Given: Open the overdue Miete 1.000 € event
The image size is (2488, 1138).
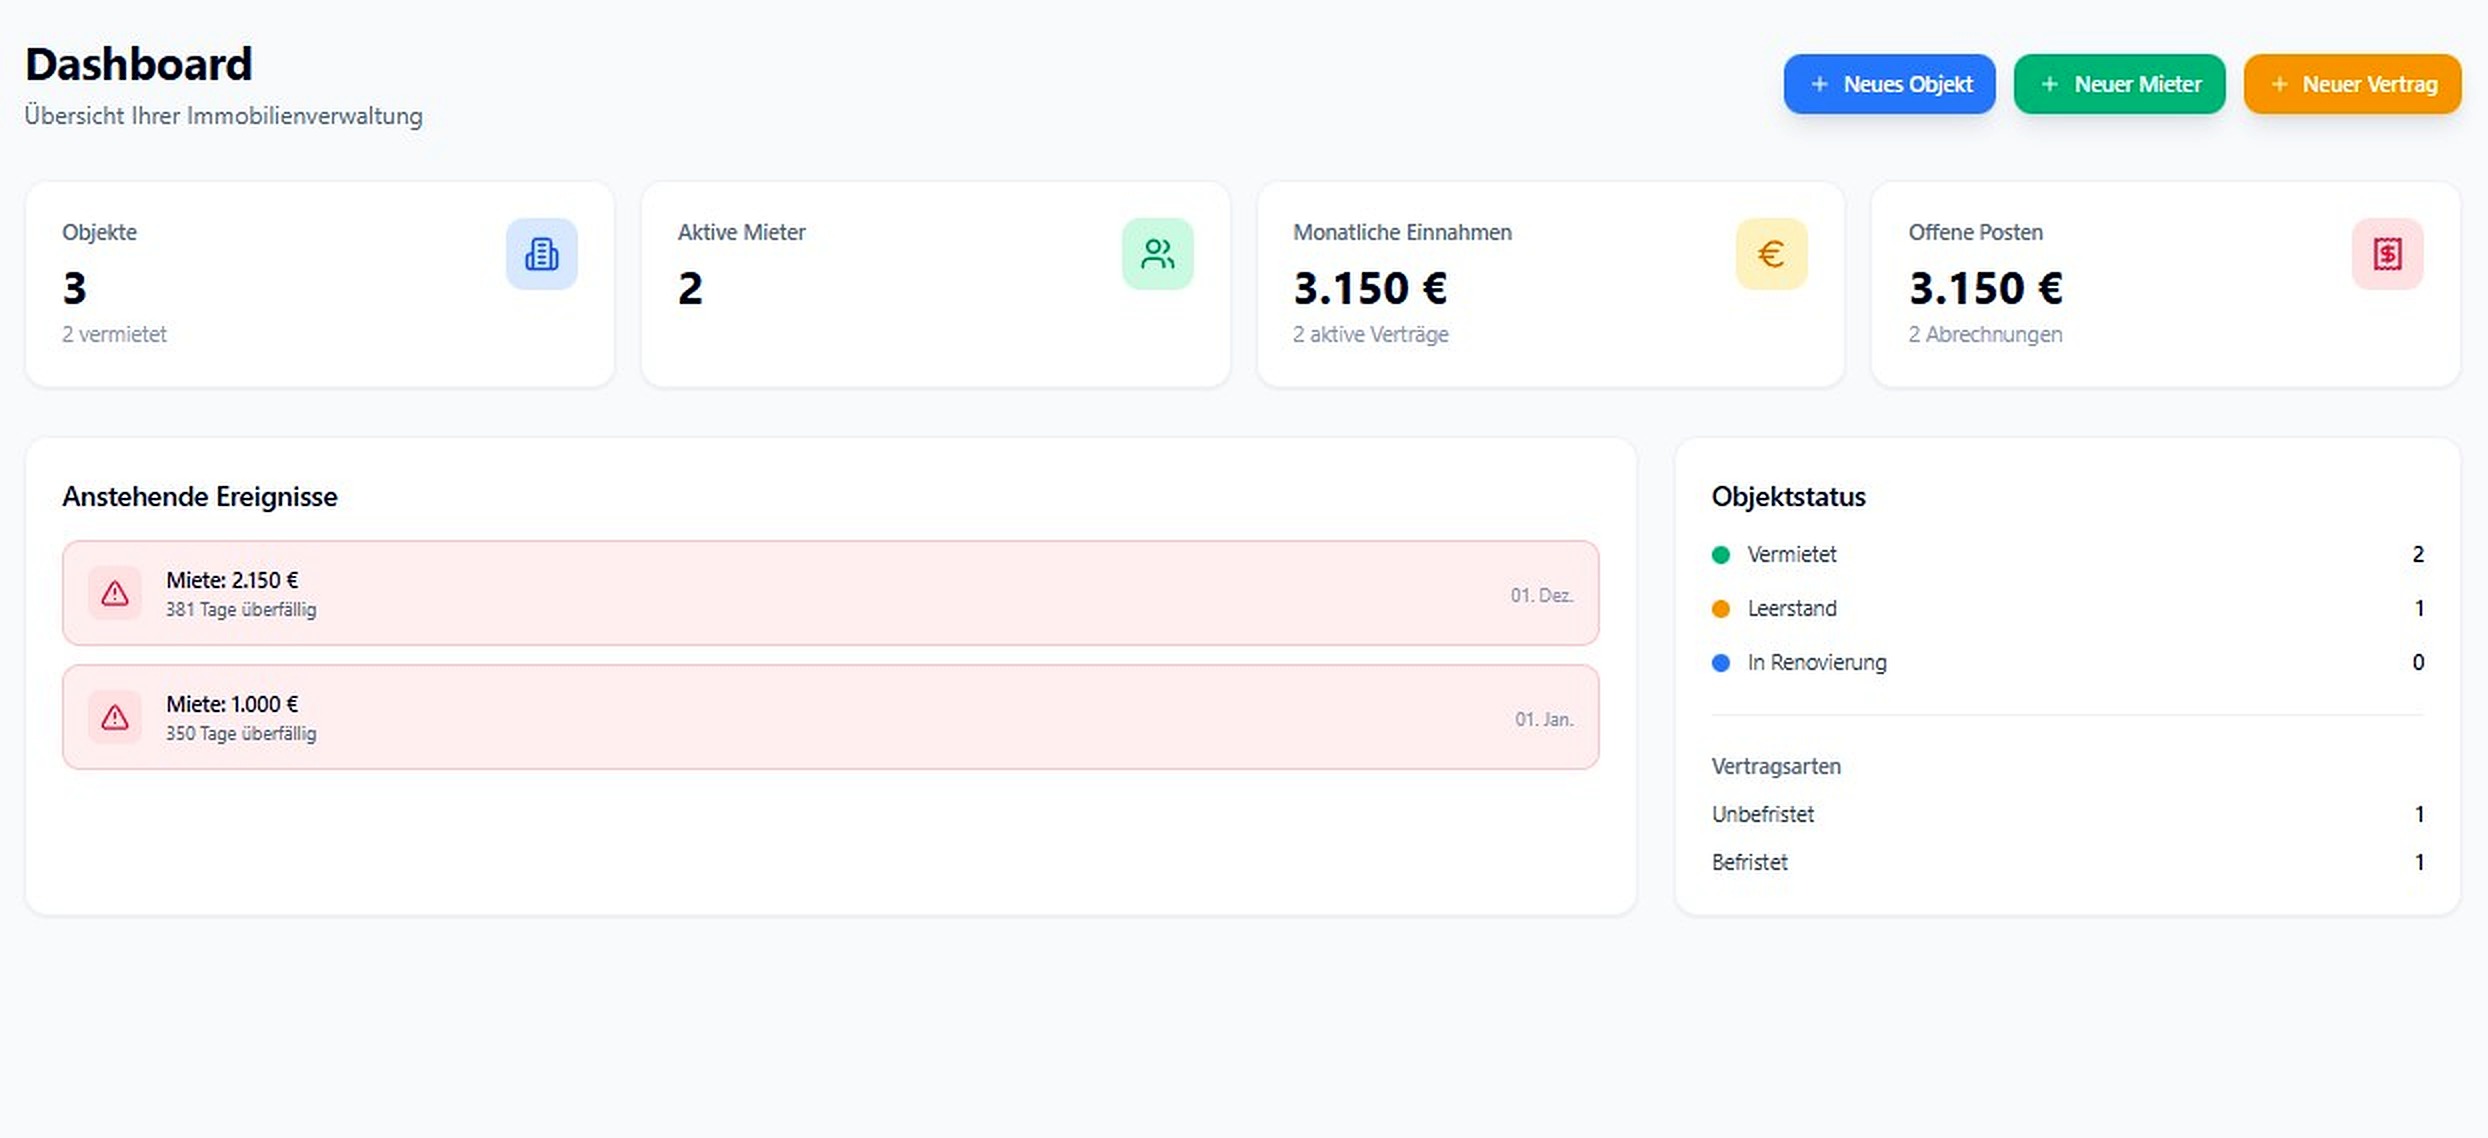Looking at the screenshot, I should coord(830,718).
